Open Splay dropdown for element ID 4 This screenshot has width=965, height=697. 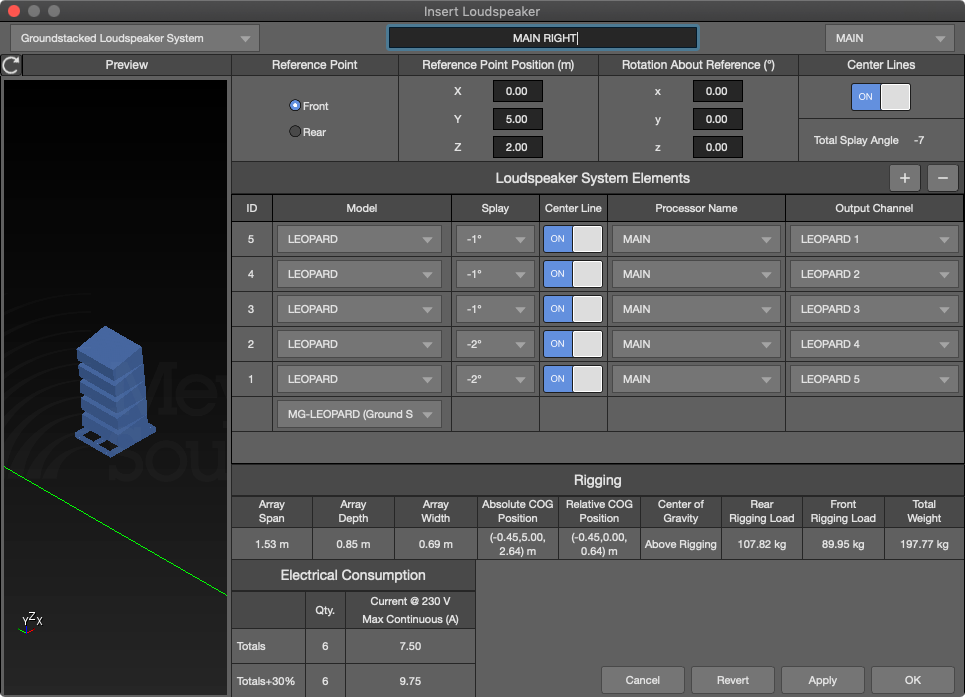(x=495, y=274)
